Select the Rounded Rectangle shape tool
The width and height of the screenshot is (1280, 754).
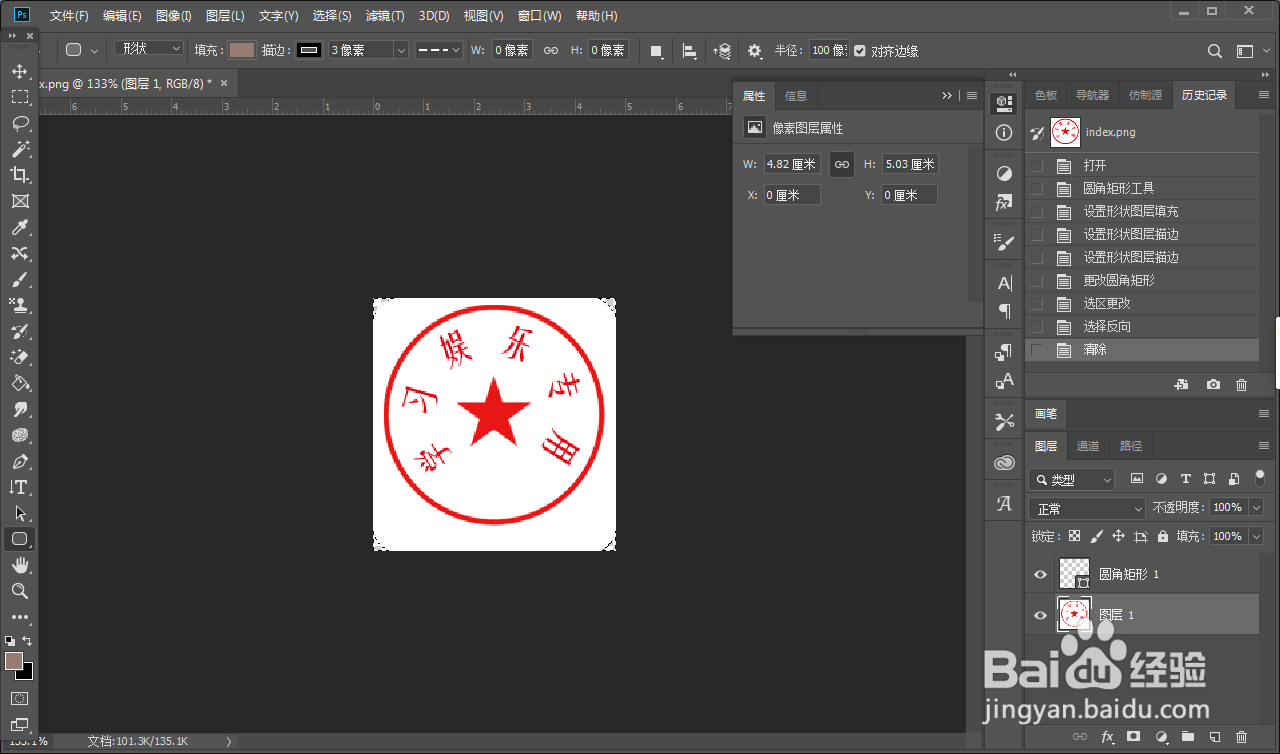pyautogui.click(x=19, y=539)
